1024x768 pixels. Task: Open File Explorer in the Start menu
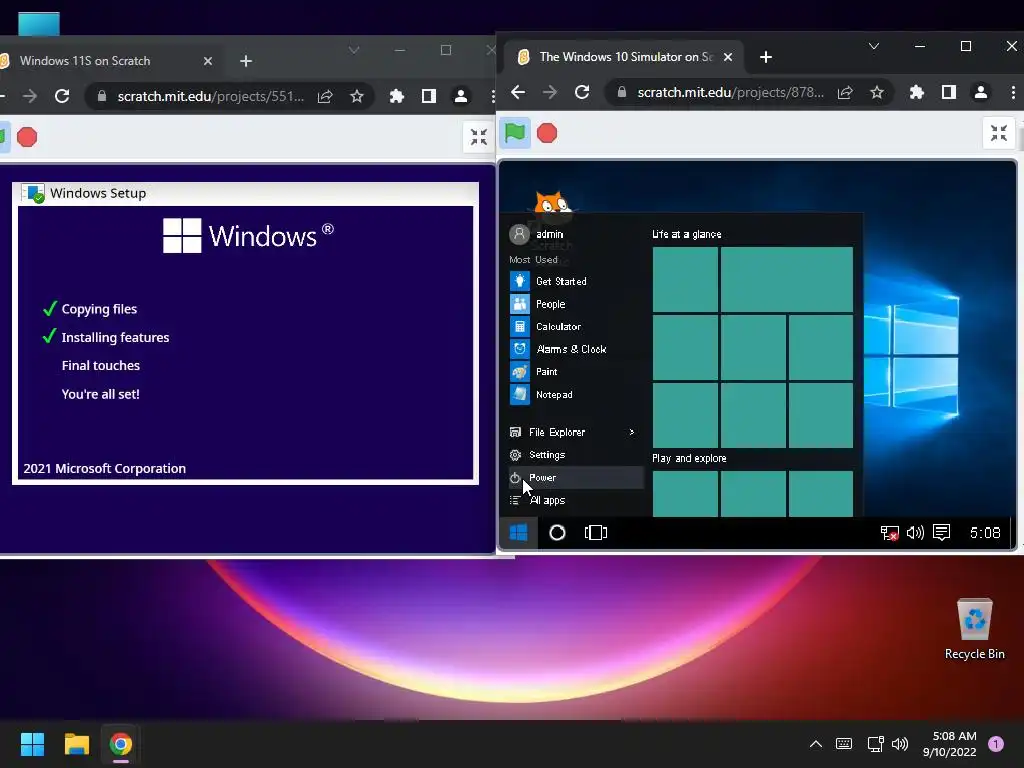click(557, 432)
